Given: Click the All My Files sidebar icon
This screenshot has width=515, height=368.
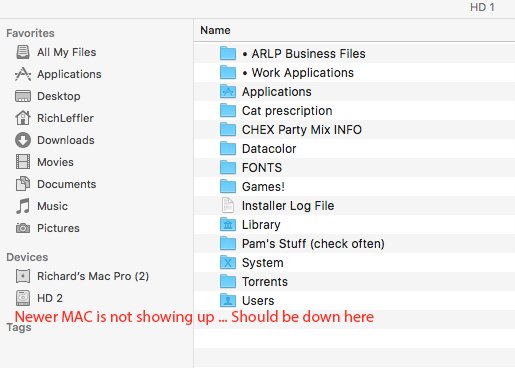Looking at the screenshot, I should [x=23, y=52].
